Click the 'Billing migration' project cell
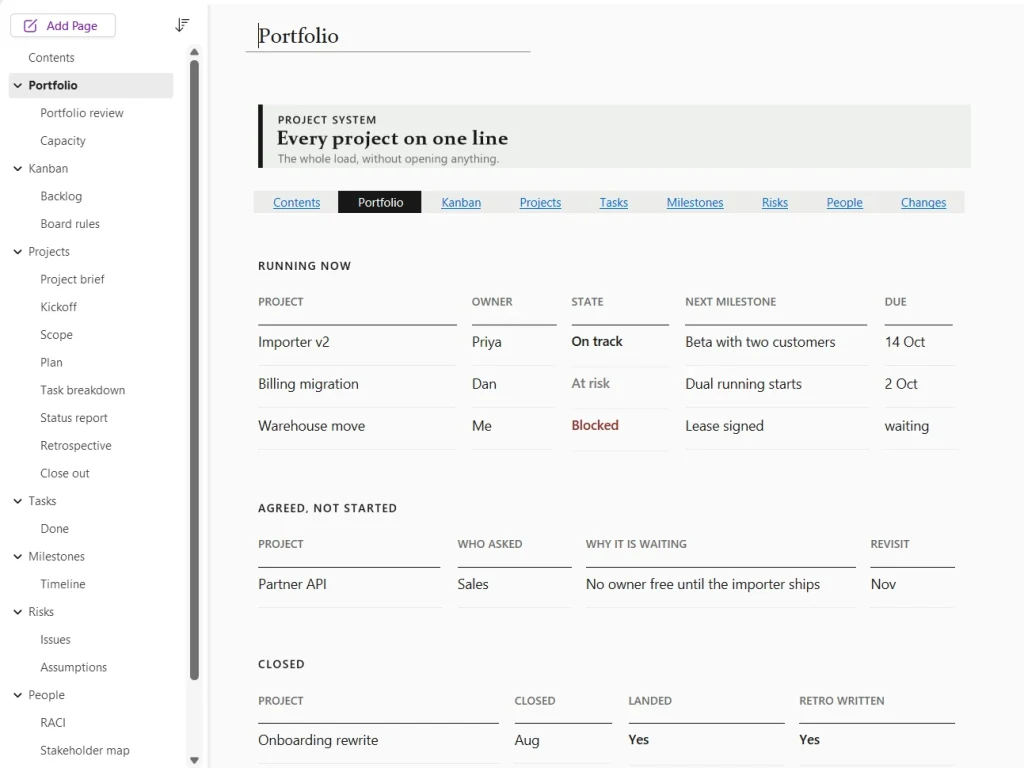Screen dimensions: 1024x768 308,383
